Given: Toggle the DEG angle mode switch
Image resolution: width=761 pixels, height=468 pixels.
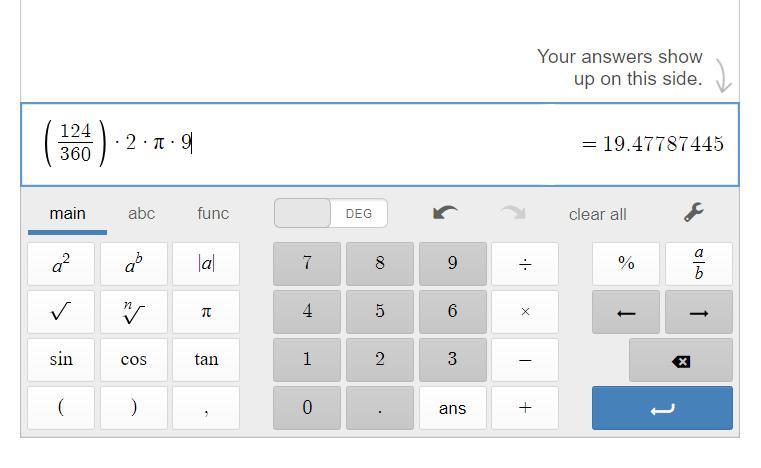Looking at the screenshot, I should 331,213.
